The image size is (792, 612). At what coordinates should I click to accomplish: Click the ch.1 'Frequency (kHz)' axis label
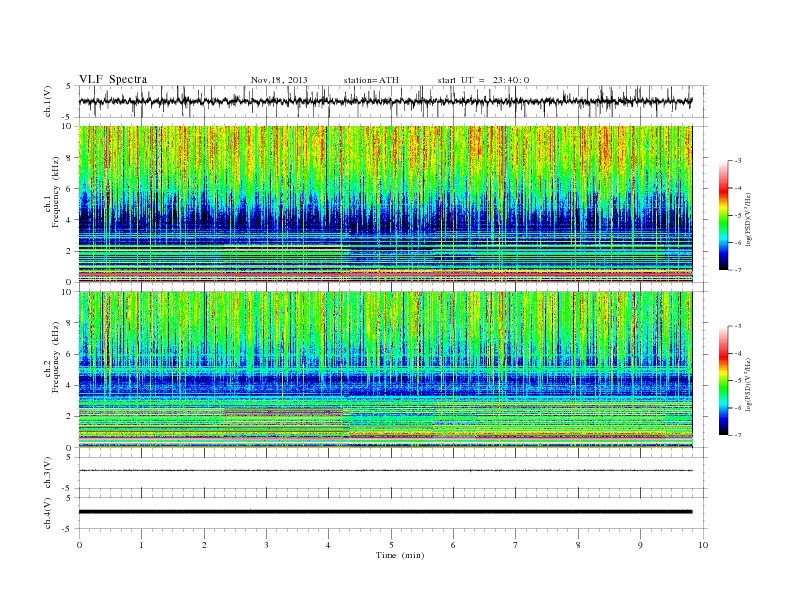tap(56, 192)
